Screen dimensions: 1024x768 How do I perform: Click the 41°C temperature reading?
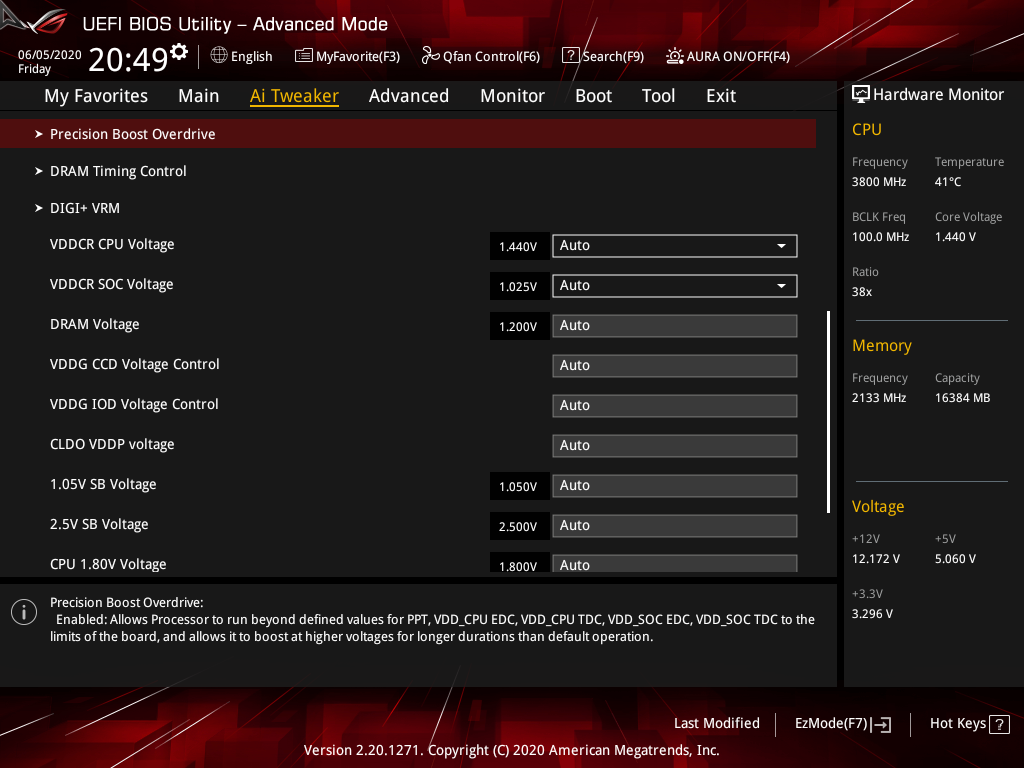(x=948, y=182)
